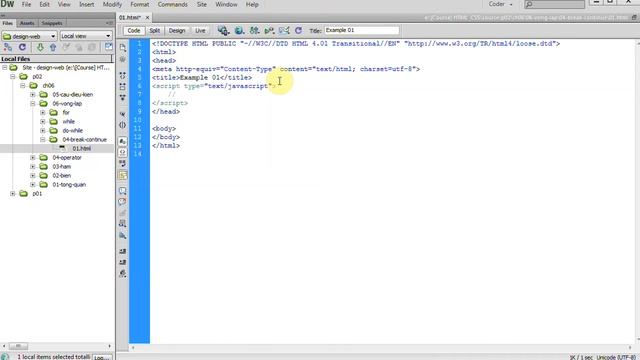Click code line 11 with body tag
Image resolution: width=640 pixels, height=360 pixels.
point(164,129)
